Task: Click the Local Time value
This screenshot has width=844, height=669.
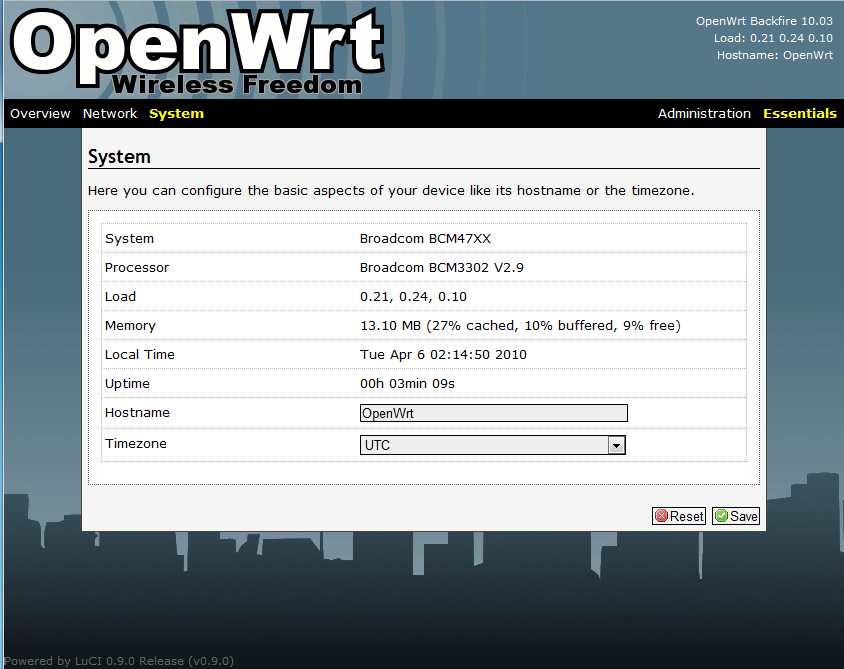Action: pyautogui.click(x=443, y=355)
